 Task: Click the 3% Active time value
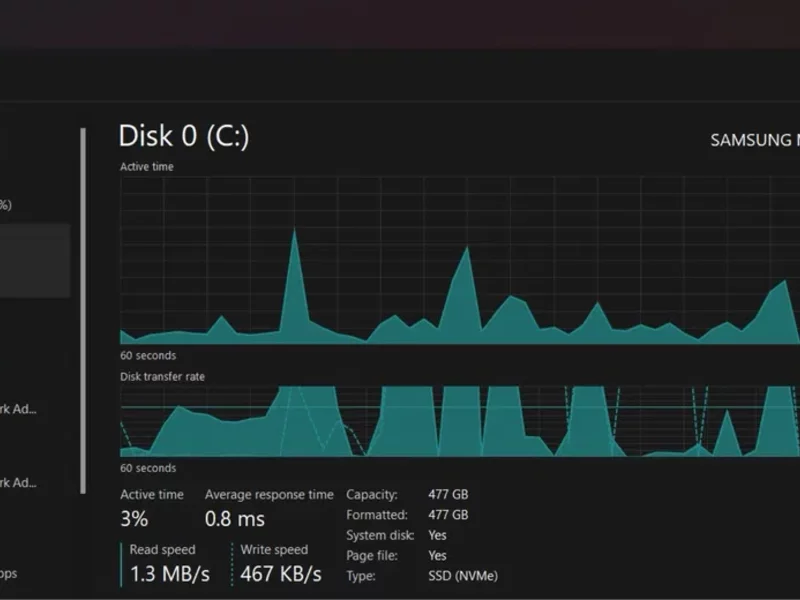click(134, 519)
